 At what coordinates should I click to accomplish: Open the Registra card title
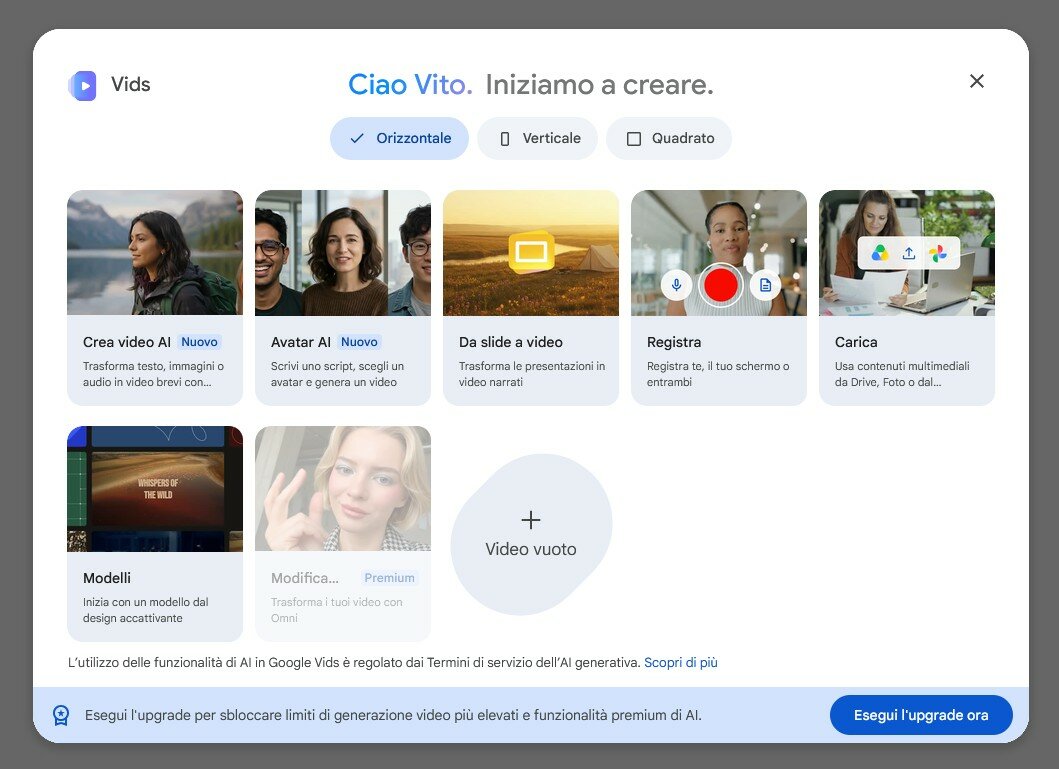pyautogui.click(x=674, y=342)
